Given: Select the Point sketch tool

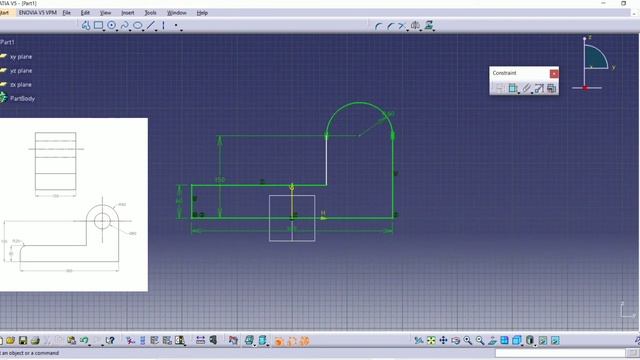Looking at the screenshot, I should coord(176,26).
